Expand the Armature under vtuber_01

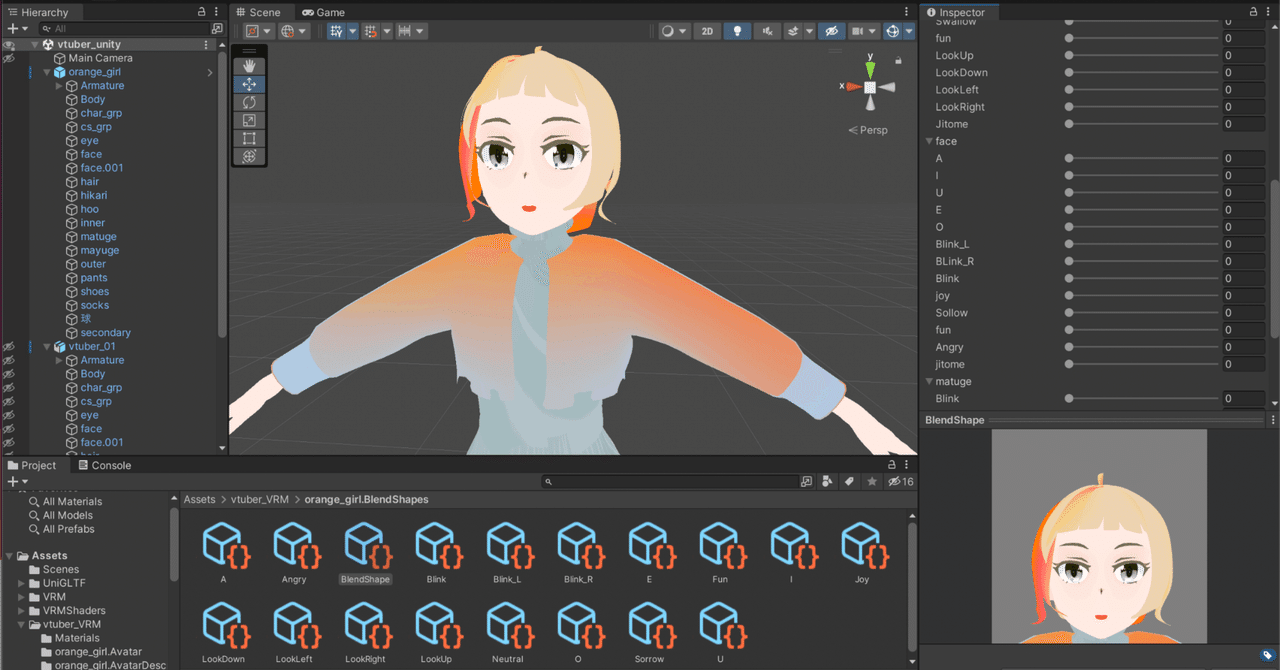tap(58, 359)
